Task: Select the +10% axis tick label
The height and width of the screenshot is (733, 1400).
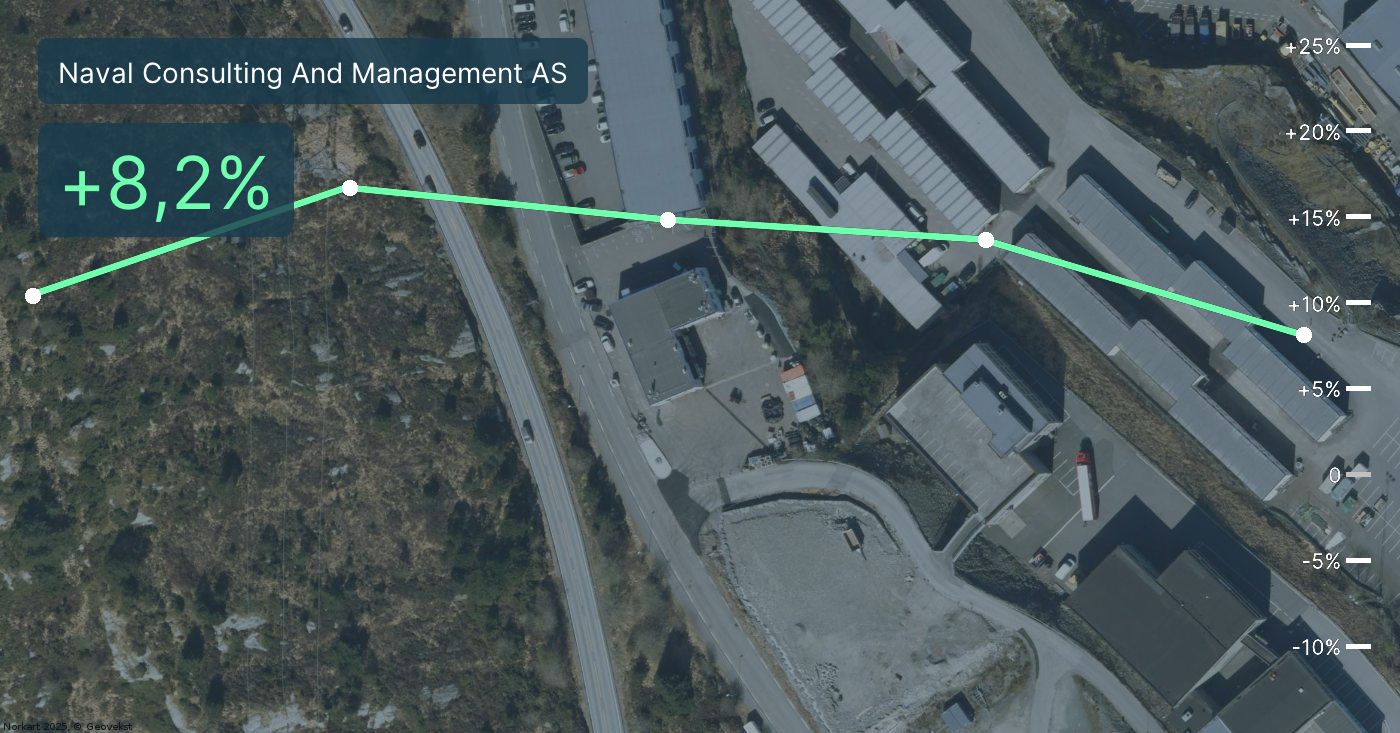Action: click(1313, 304)
